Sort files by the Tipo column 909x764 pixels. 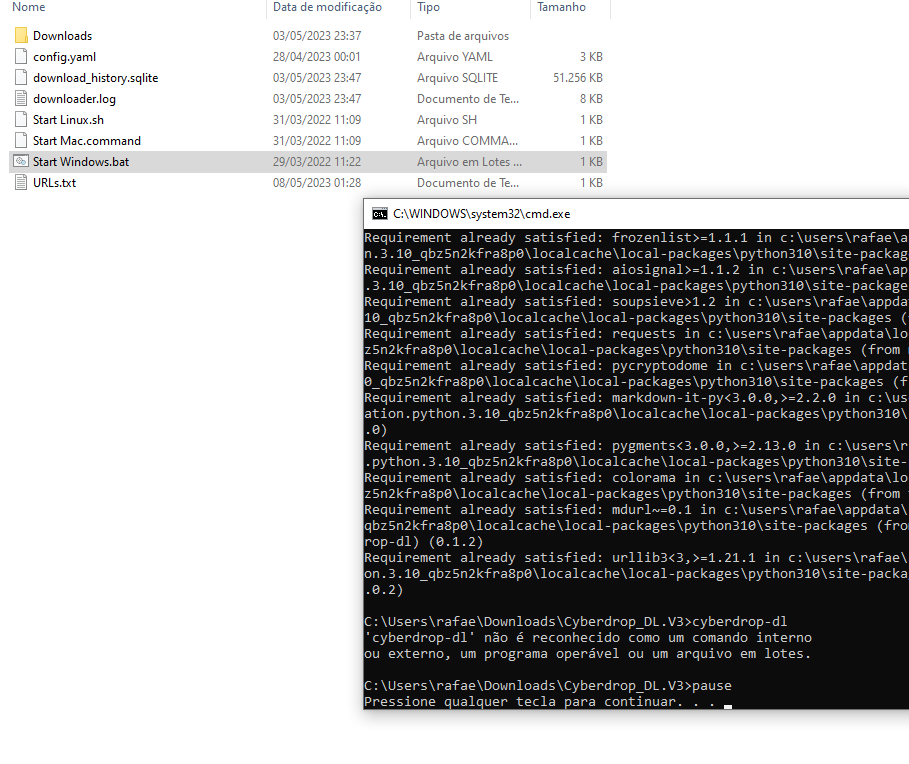[428, 7]
